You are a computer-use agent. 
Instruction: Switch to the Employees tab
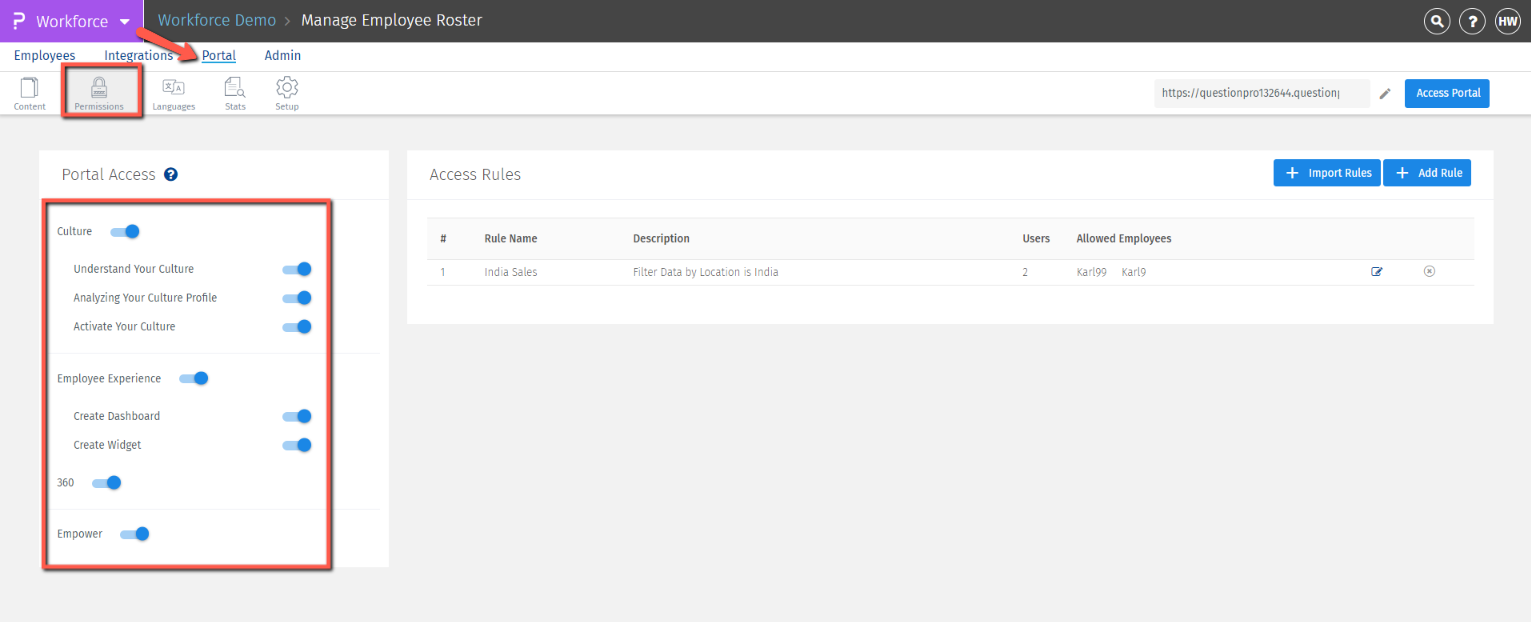pos(45,56)
